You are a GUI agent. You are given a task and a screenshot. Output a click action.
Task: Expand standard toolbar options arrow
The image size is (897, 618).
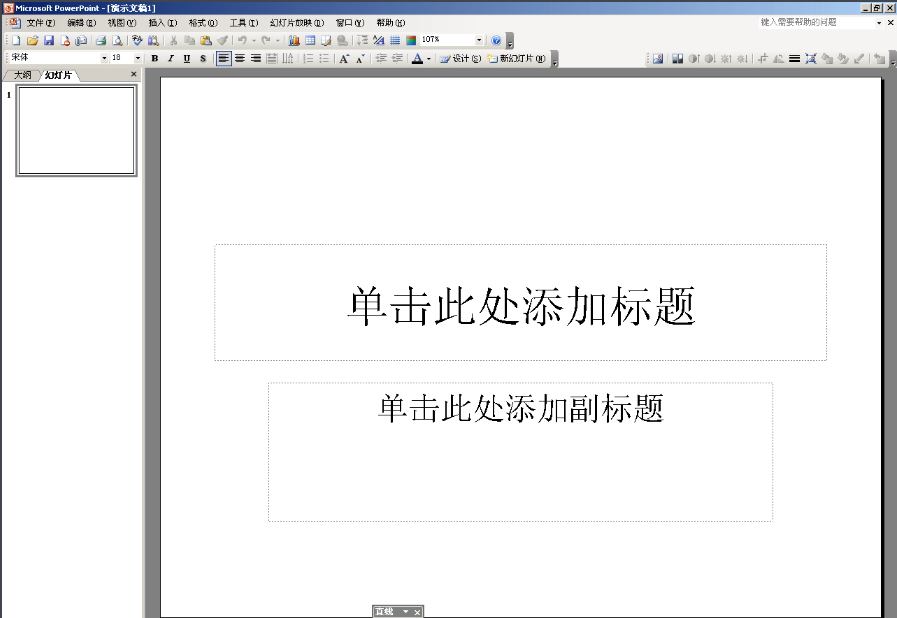[x=510, y=42]
